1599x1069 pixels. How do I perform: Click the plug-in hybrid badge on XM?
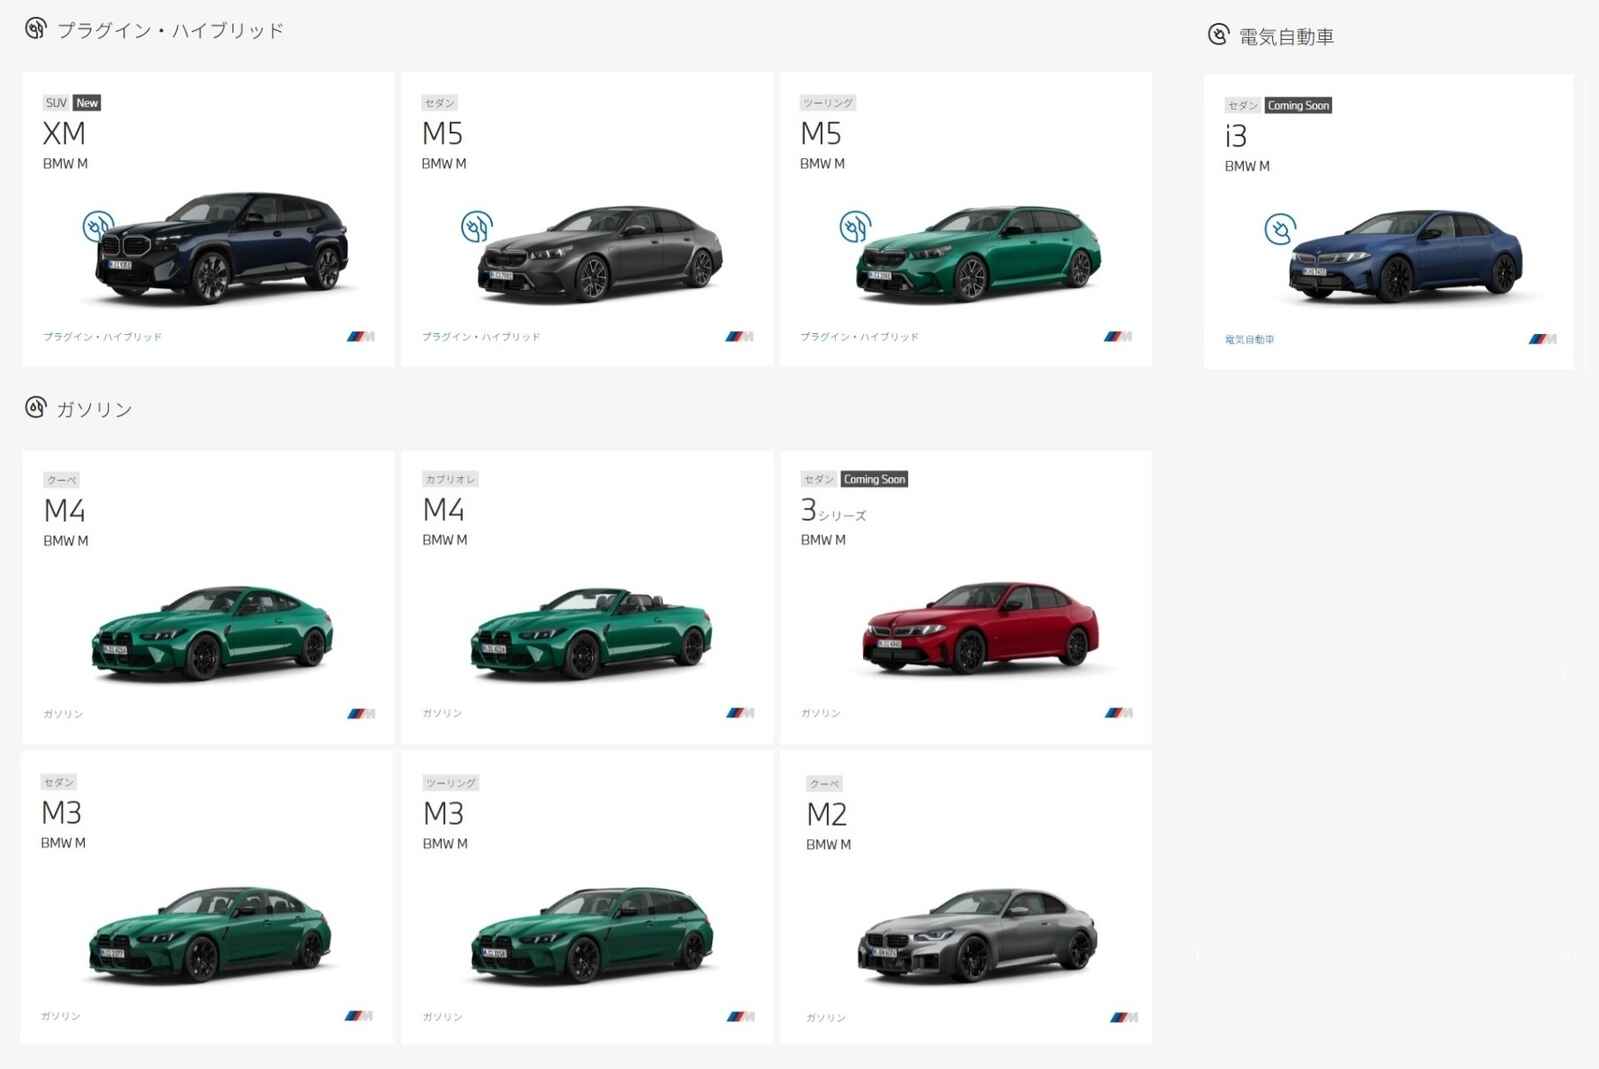click(x=98, y=227)
